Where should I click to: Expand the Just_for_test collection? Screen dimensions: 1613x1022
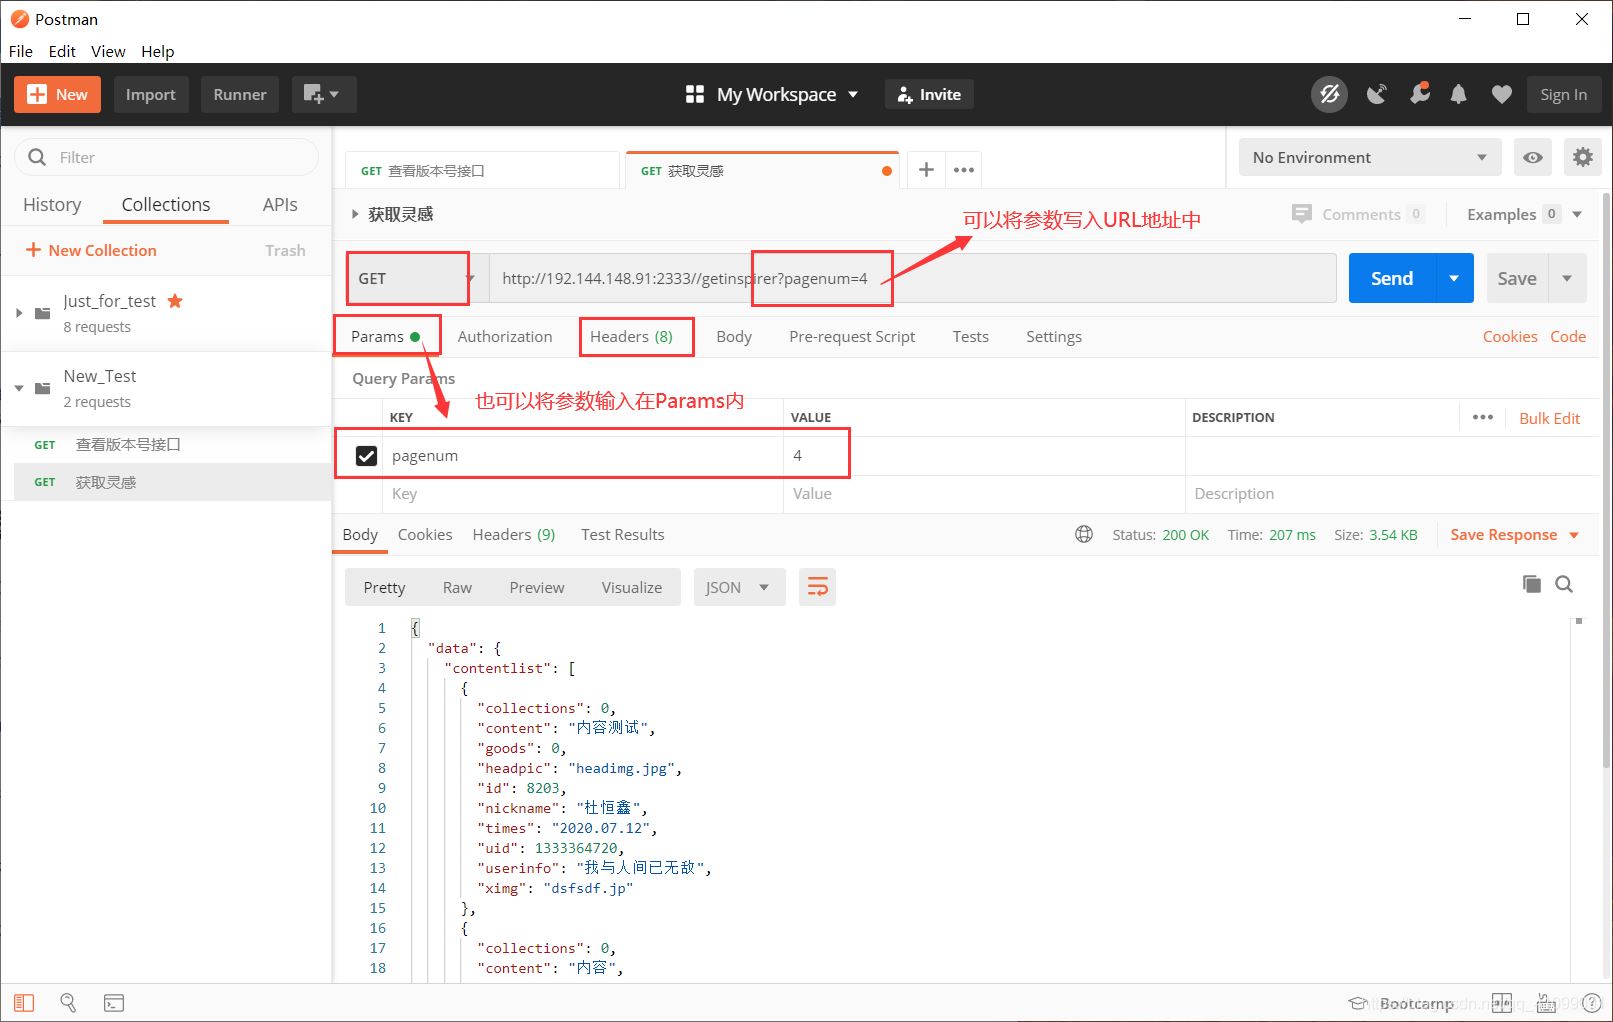click(x=18, y=313)
